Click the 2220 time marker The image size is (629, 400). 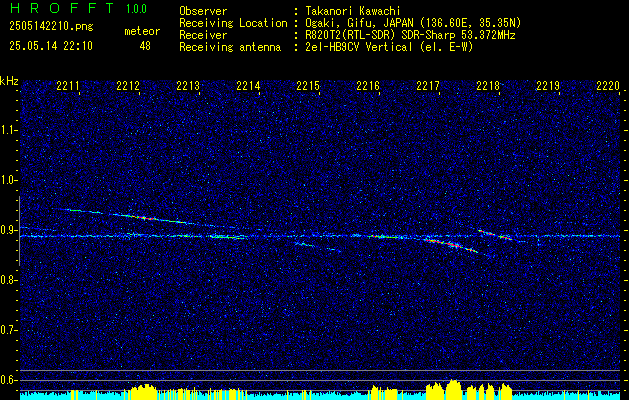pos(608,85)
